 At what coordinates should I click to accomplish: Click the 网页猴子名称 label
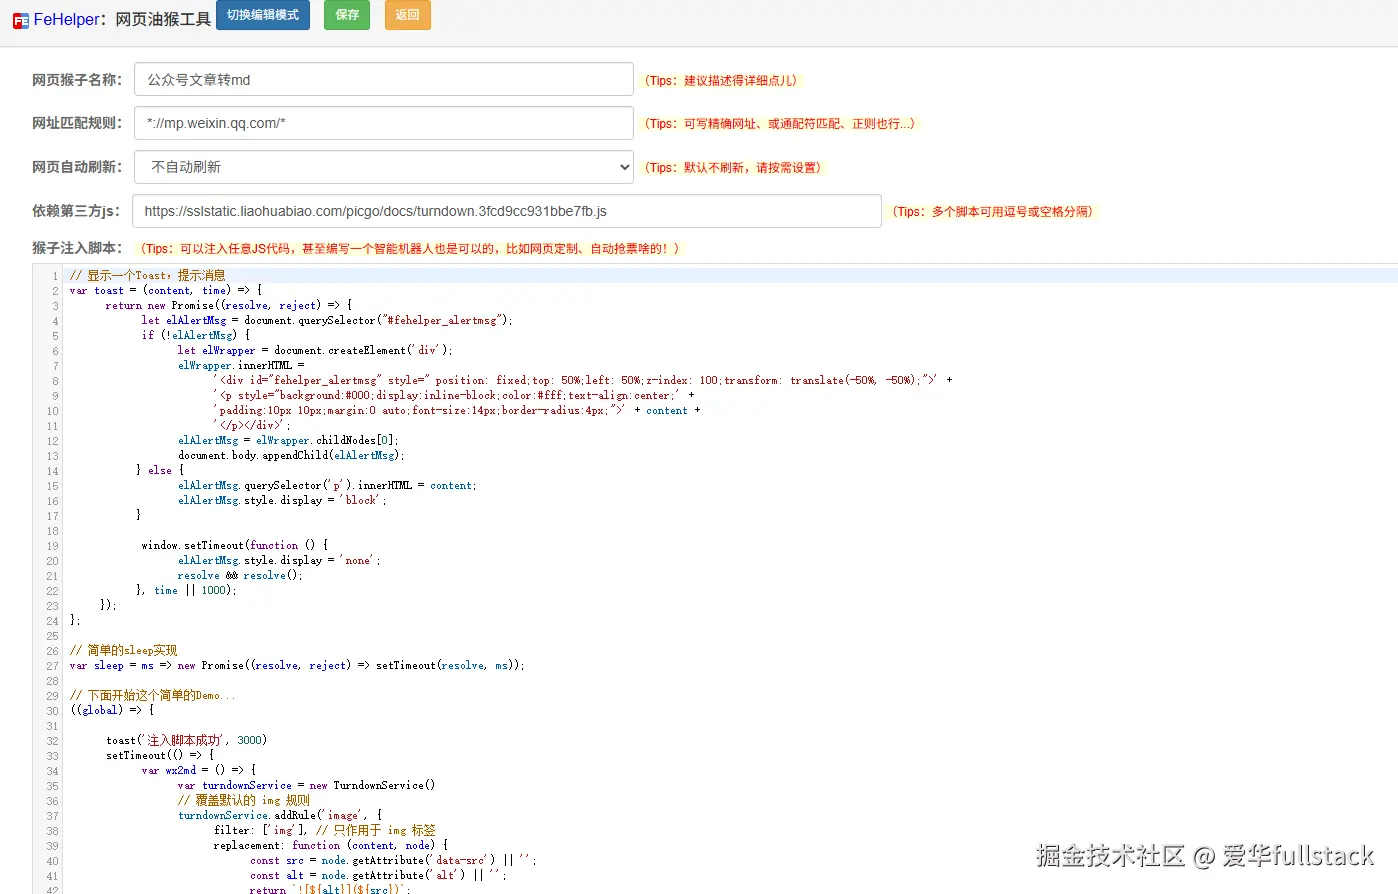[77, 80]
